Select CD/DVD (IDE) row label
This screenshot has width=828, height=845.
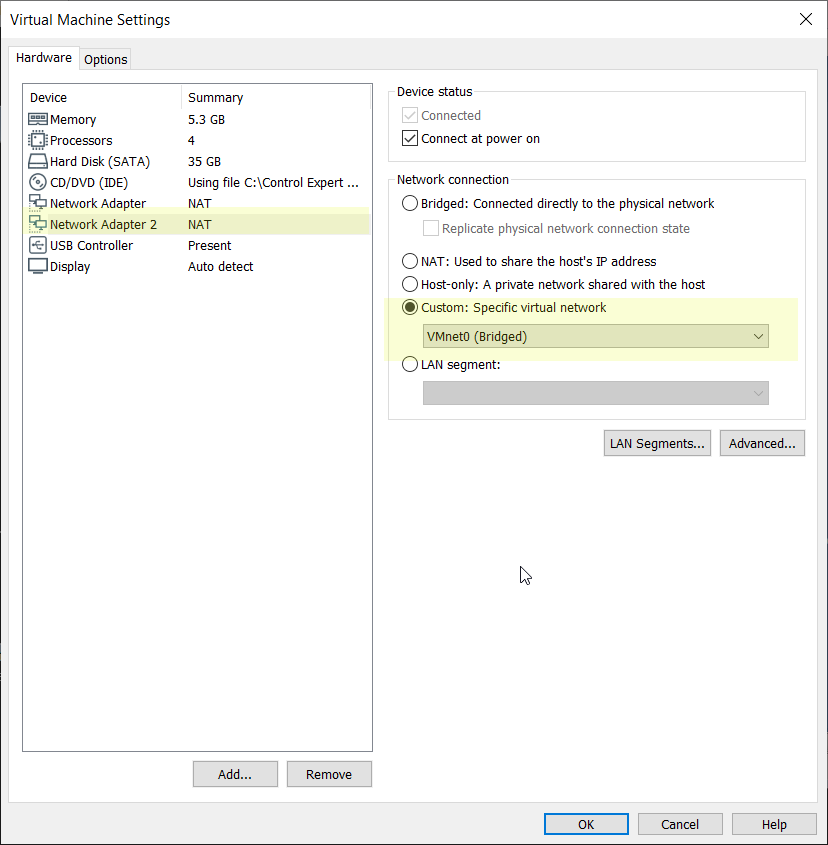89,183
